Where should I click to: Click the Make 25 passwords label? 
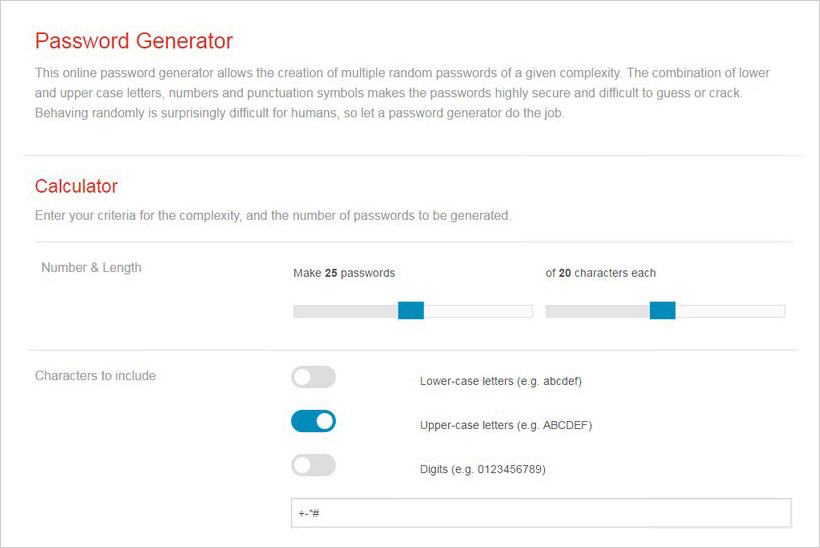[x=344, y=273]
